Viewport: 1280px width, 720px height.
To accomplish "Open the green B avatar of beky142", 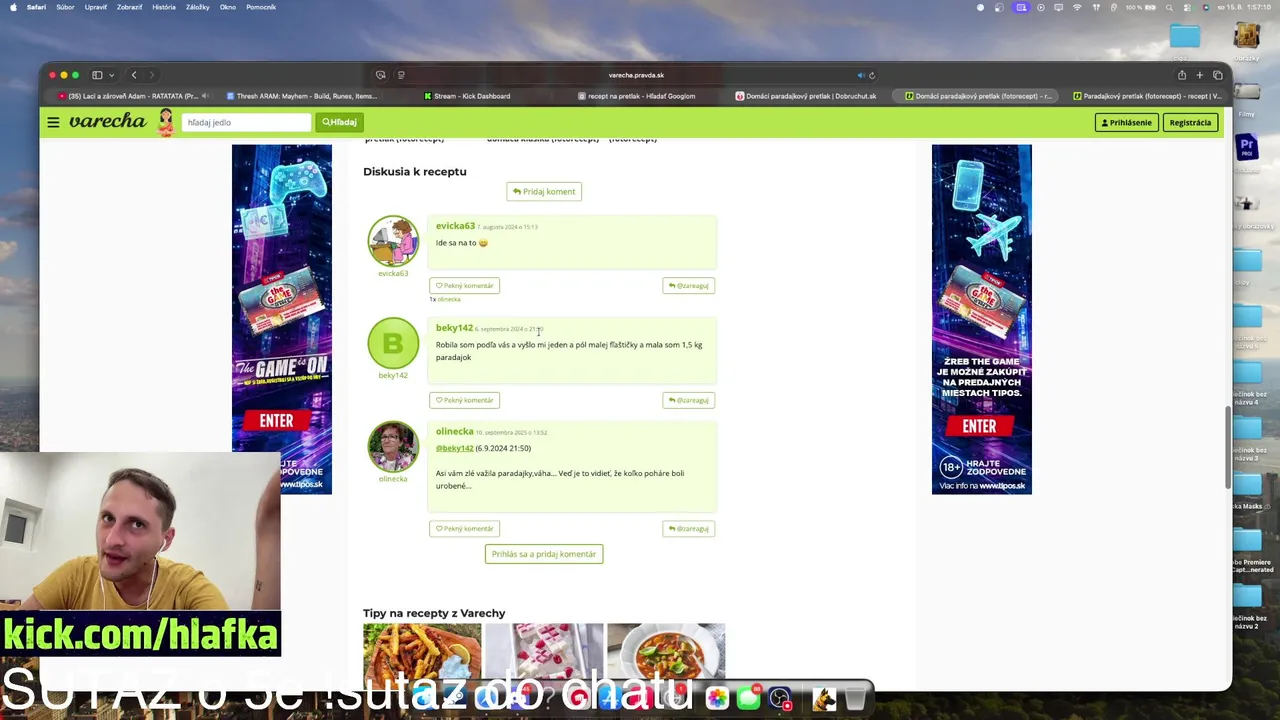I will click(x=393, y=343).
